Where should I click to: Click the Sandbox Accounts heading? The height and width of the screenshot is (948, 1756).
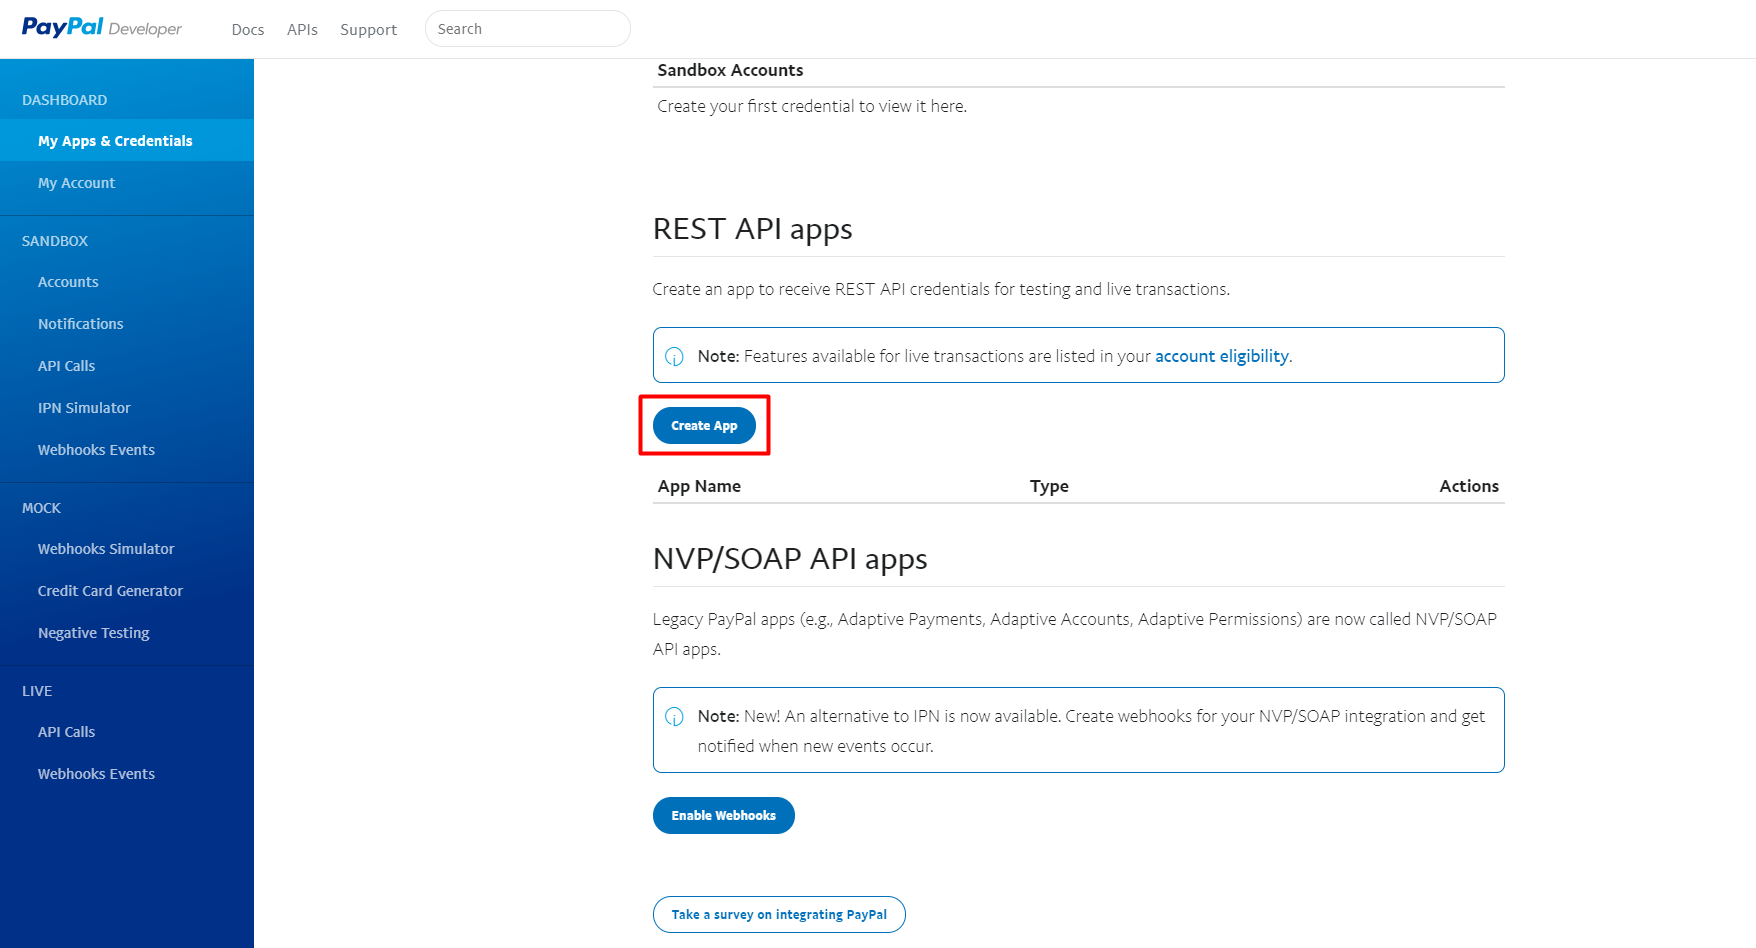pos(730,70)
